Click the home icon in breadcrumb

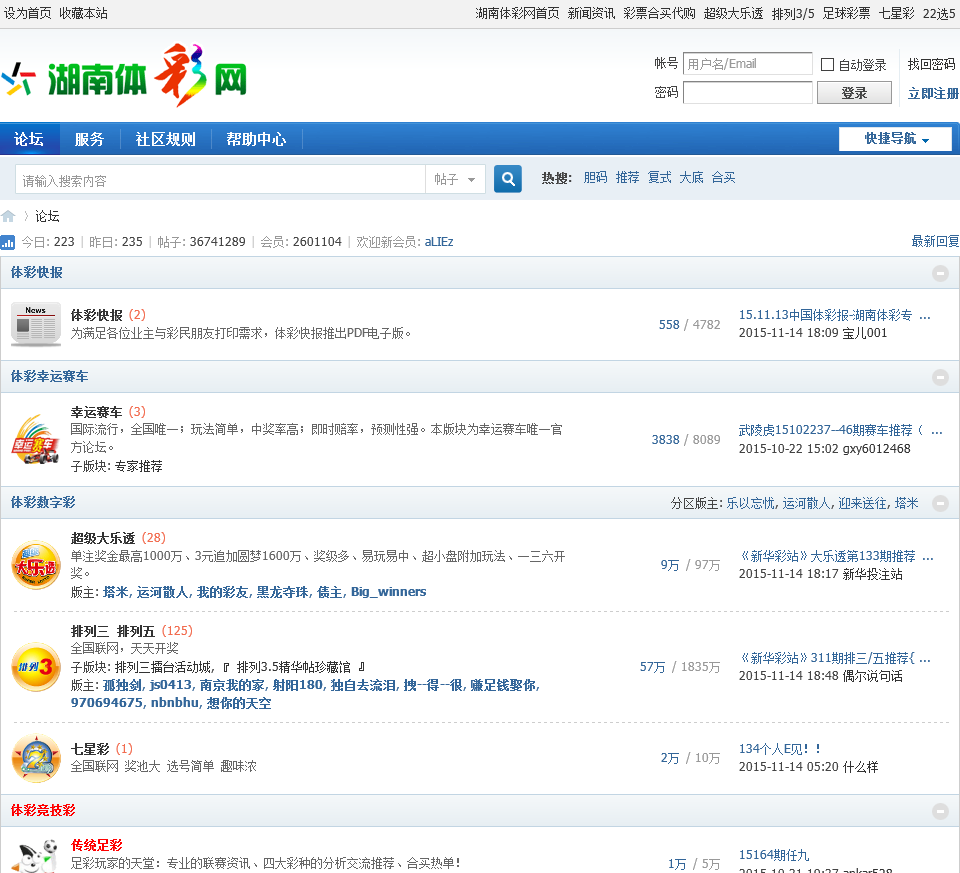point(8,216)
